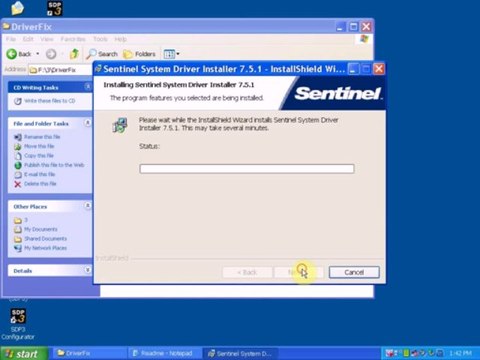
Task: Maximize the DriverFix window
Action: pyautogui.click(x=353, y=27)
